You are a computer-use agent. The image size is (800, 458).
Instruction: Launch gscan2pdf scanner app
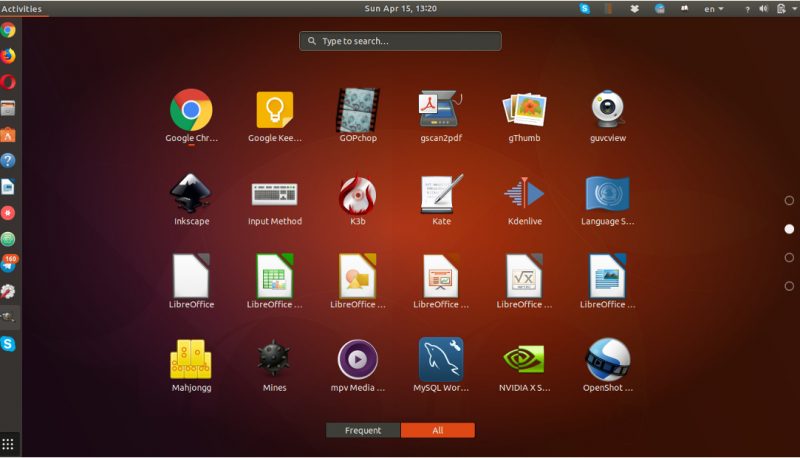441,110
